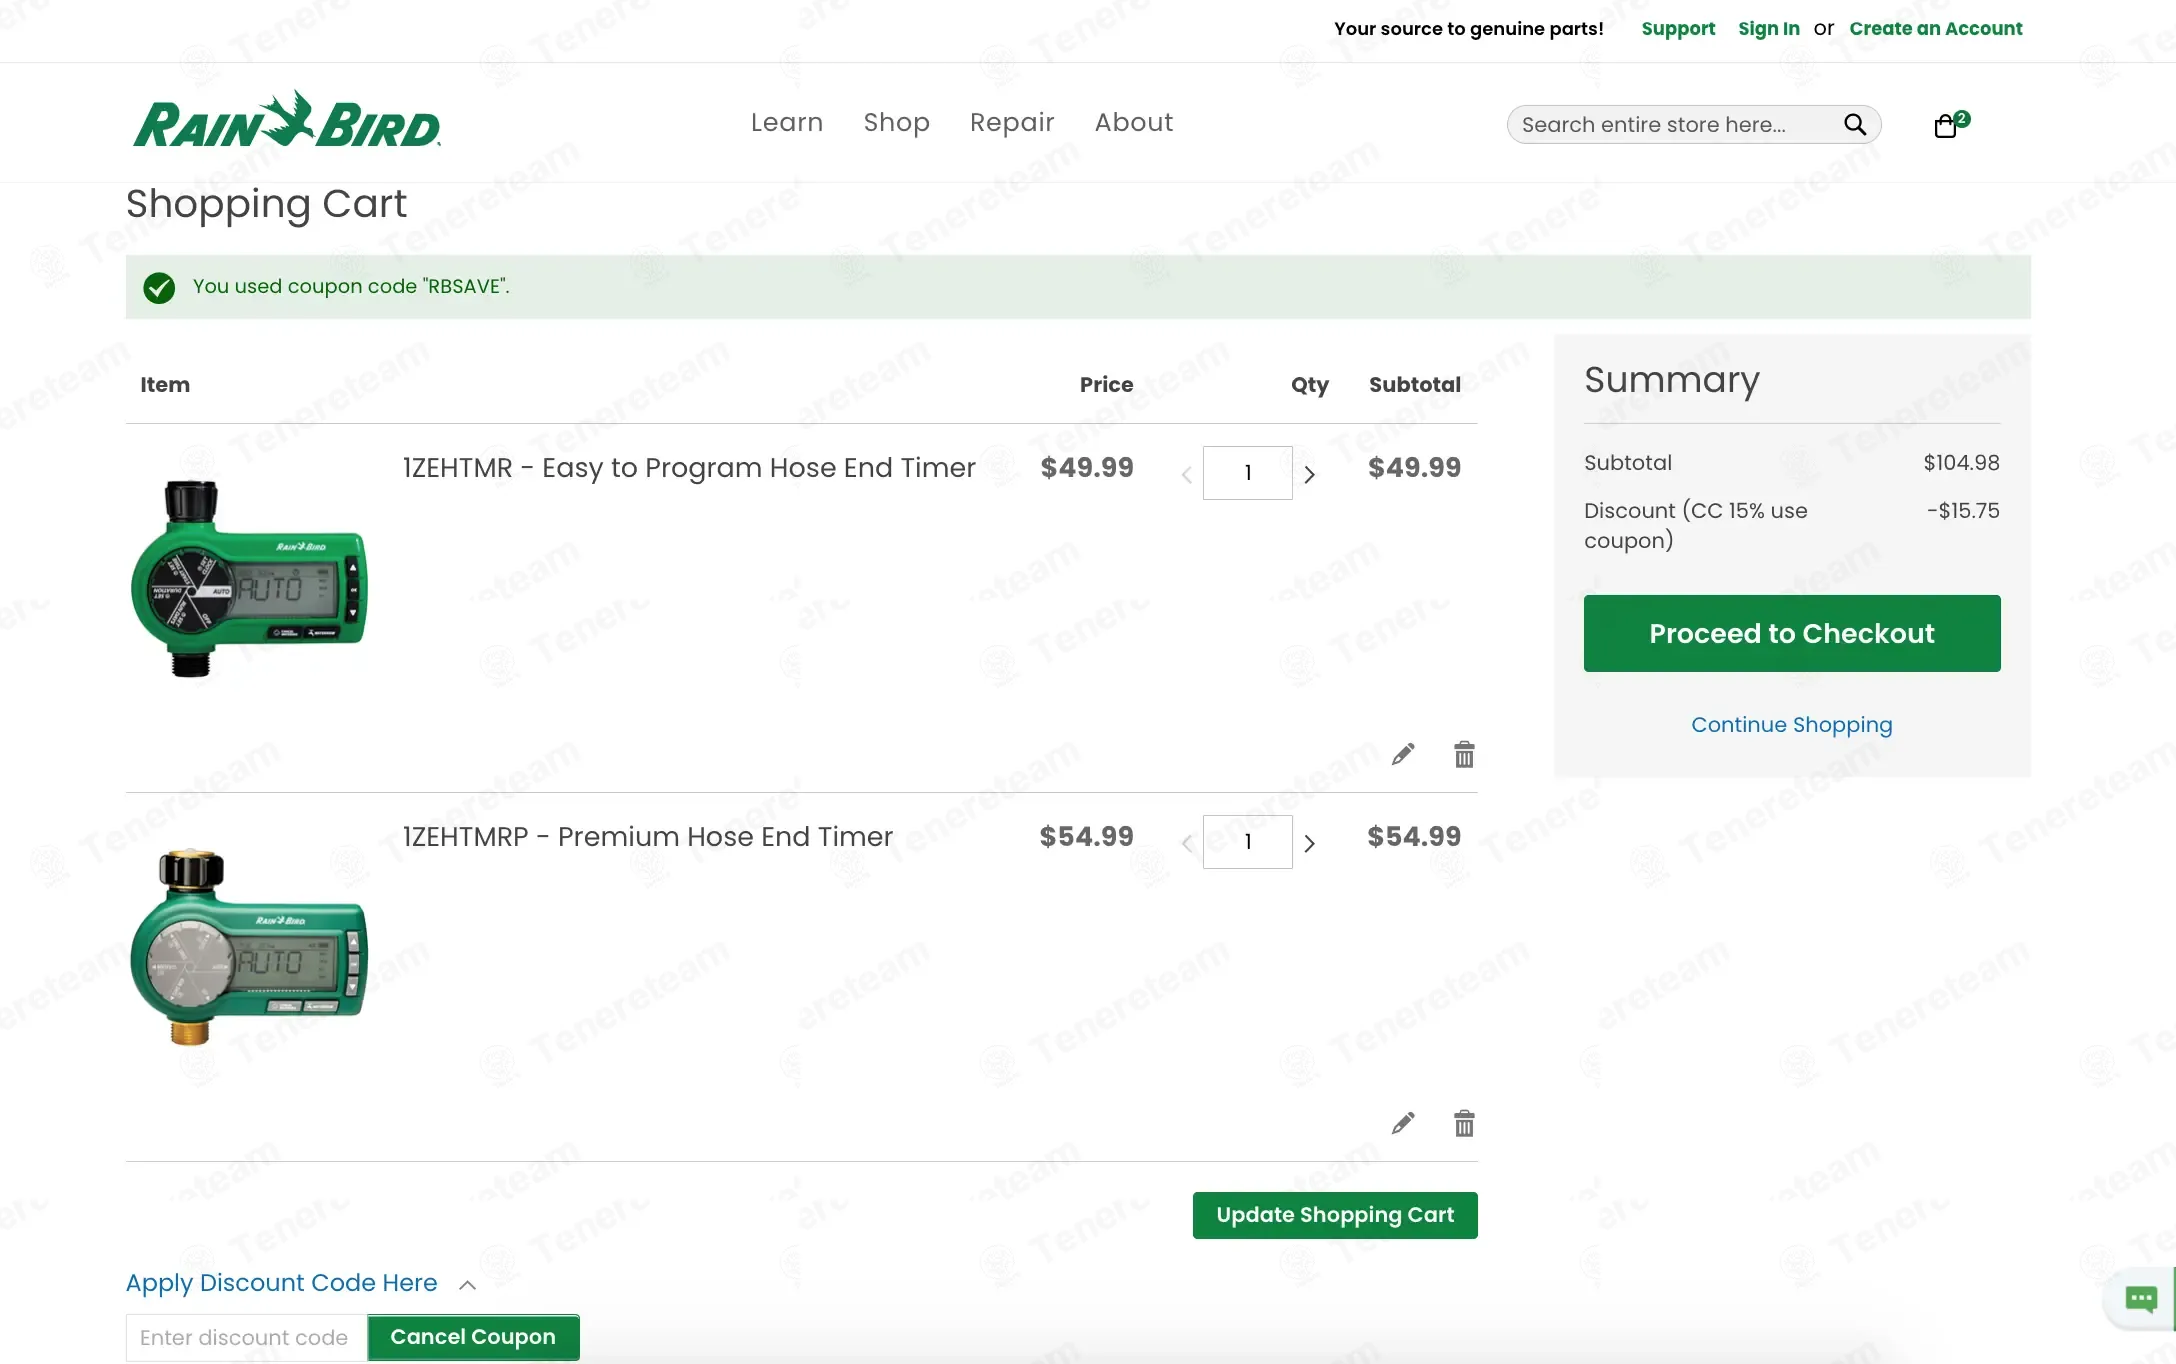Delete the Easy to Program Hose End Timer item
This screenshot has width=2176, height=1364.
coord(1464,754)
